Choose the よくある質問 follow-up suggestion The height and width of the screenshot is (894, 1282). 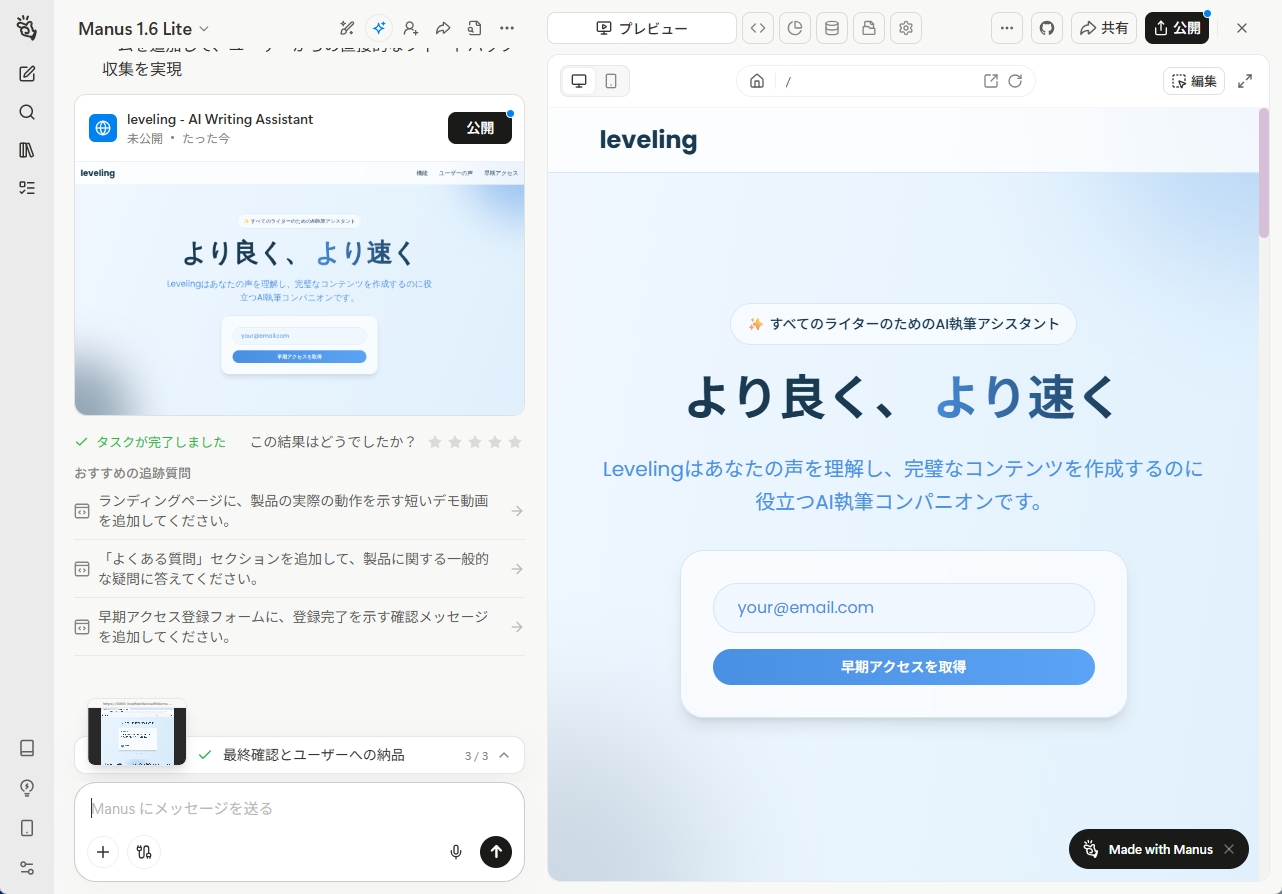(x=299, y=569)
